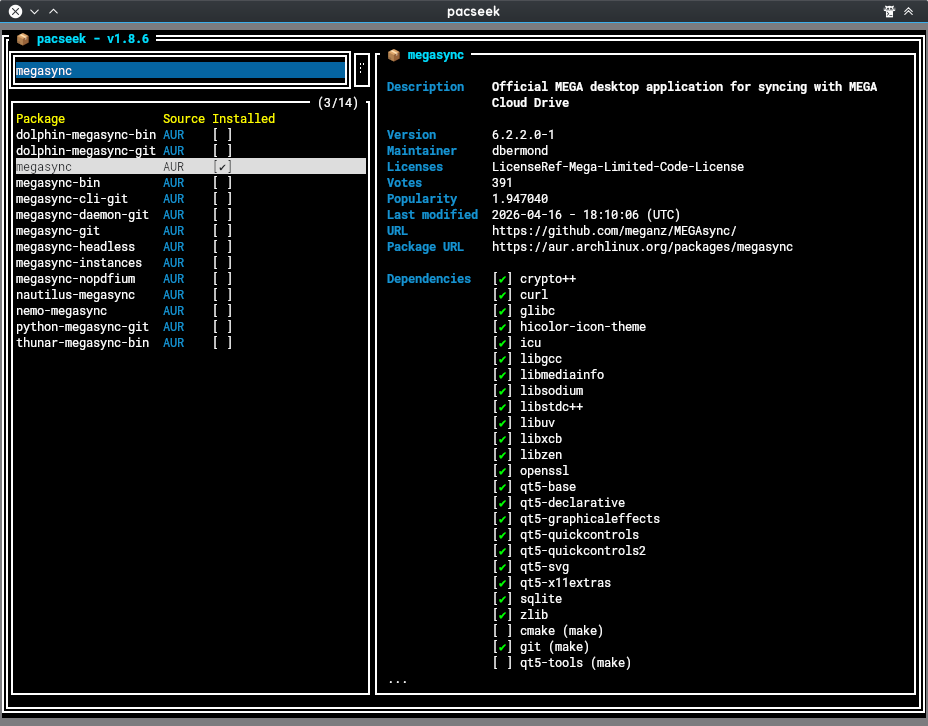Click the Installed column header
Image resolution: width=928 pixels, height=726 pixels.
click(243, 119)
